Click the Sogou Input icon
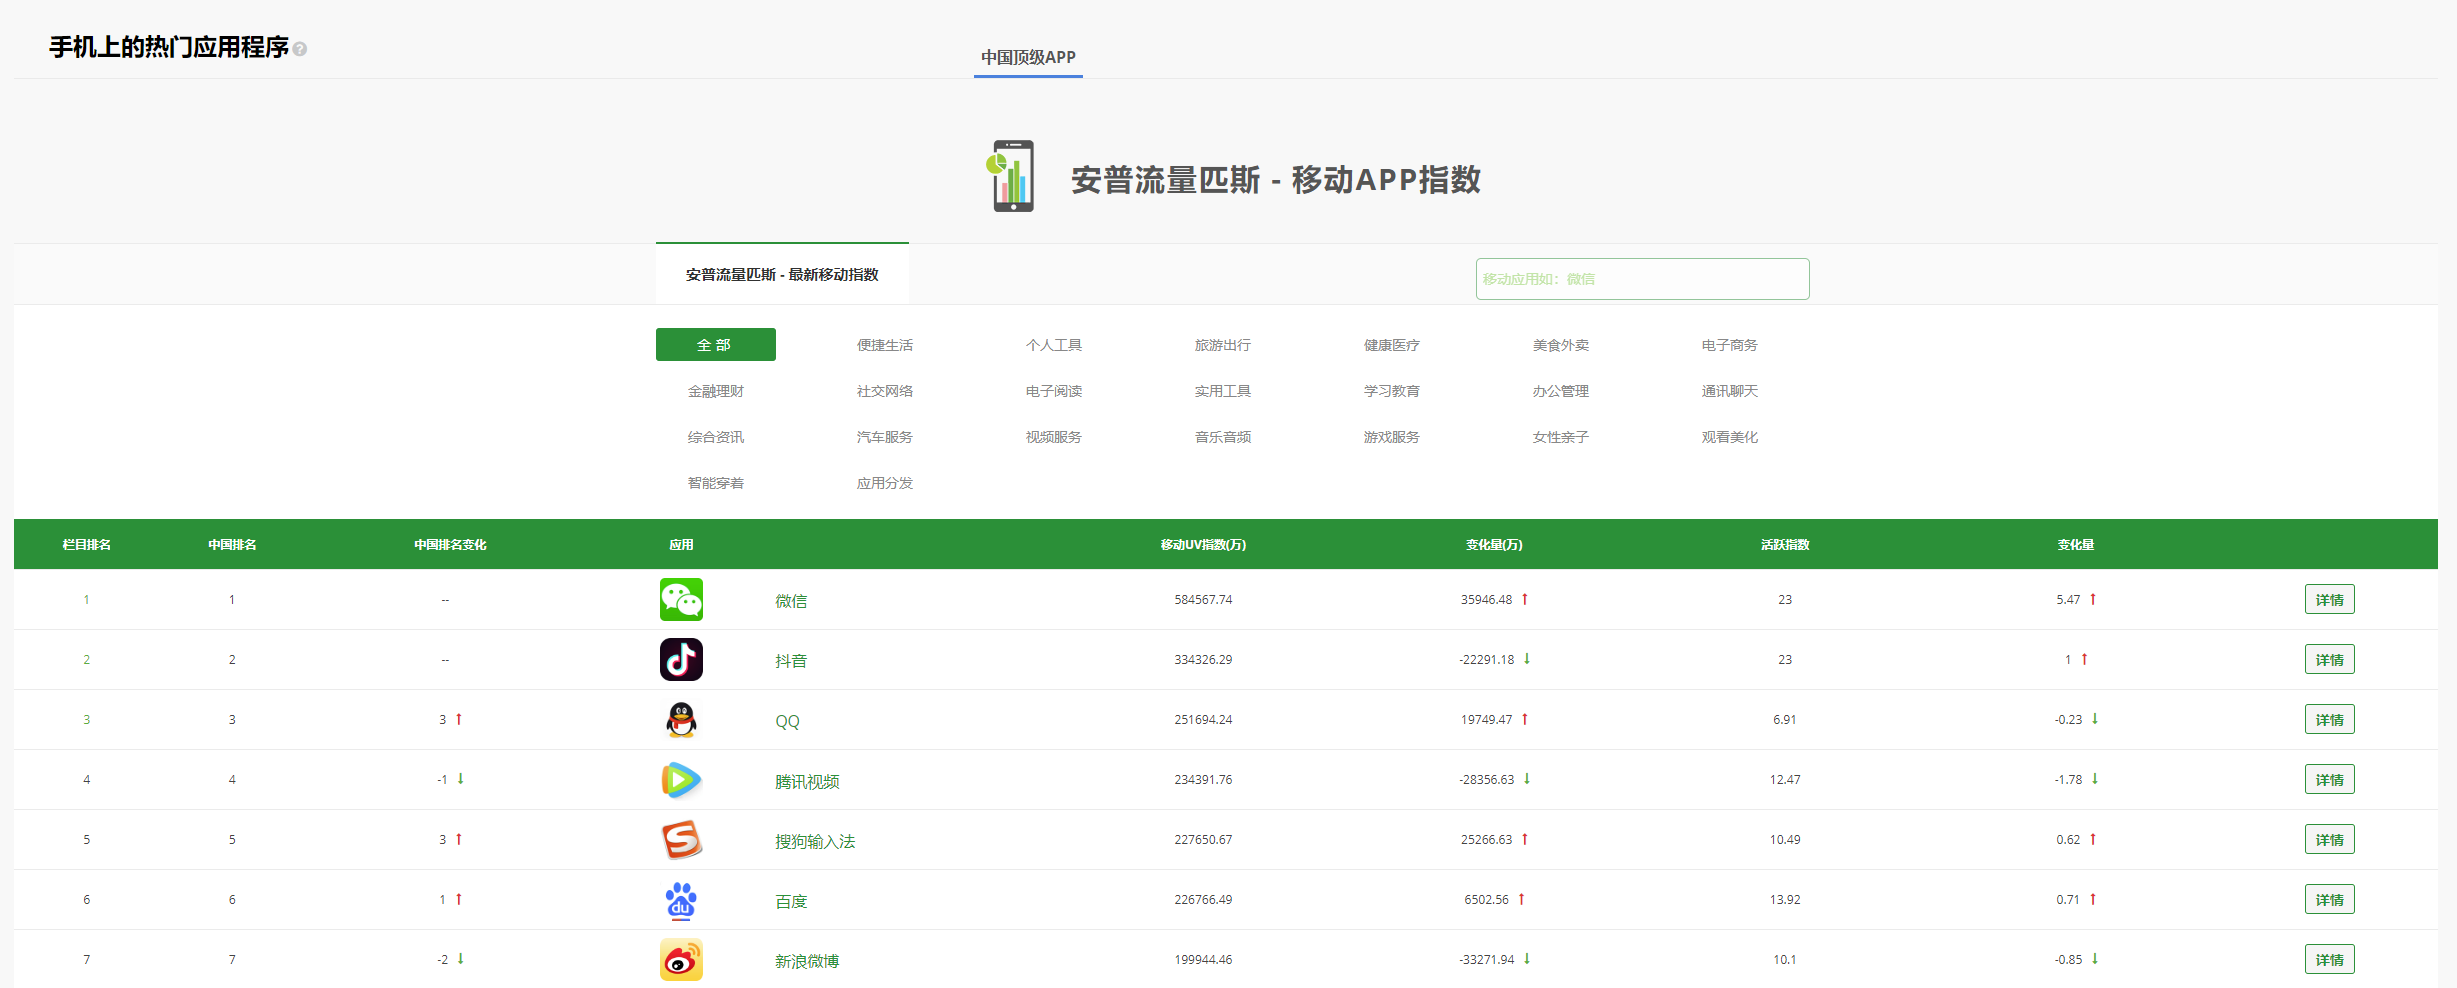Viewport: 2457px width, 988px height. tap(681, 840)
